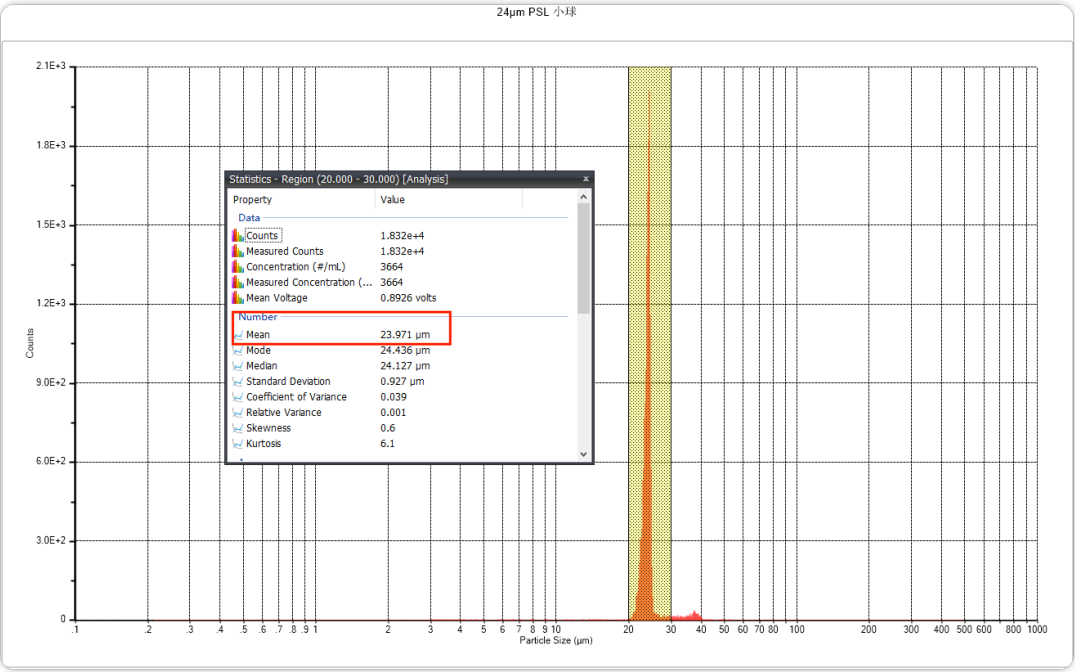This screenshot has height=672, width=1075.
Task: Click the small red peak near 40 µm
Action: [x=694, y=615]
